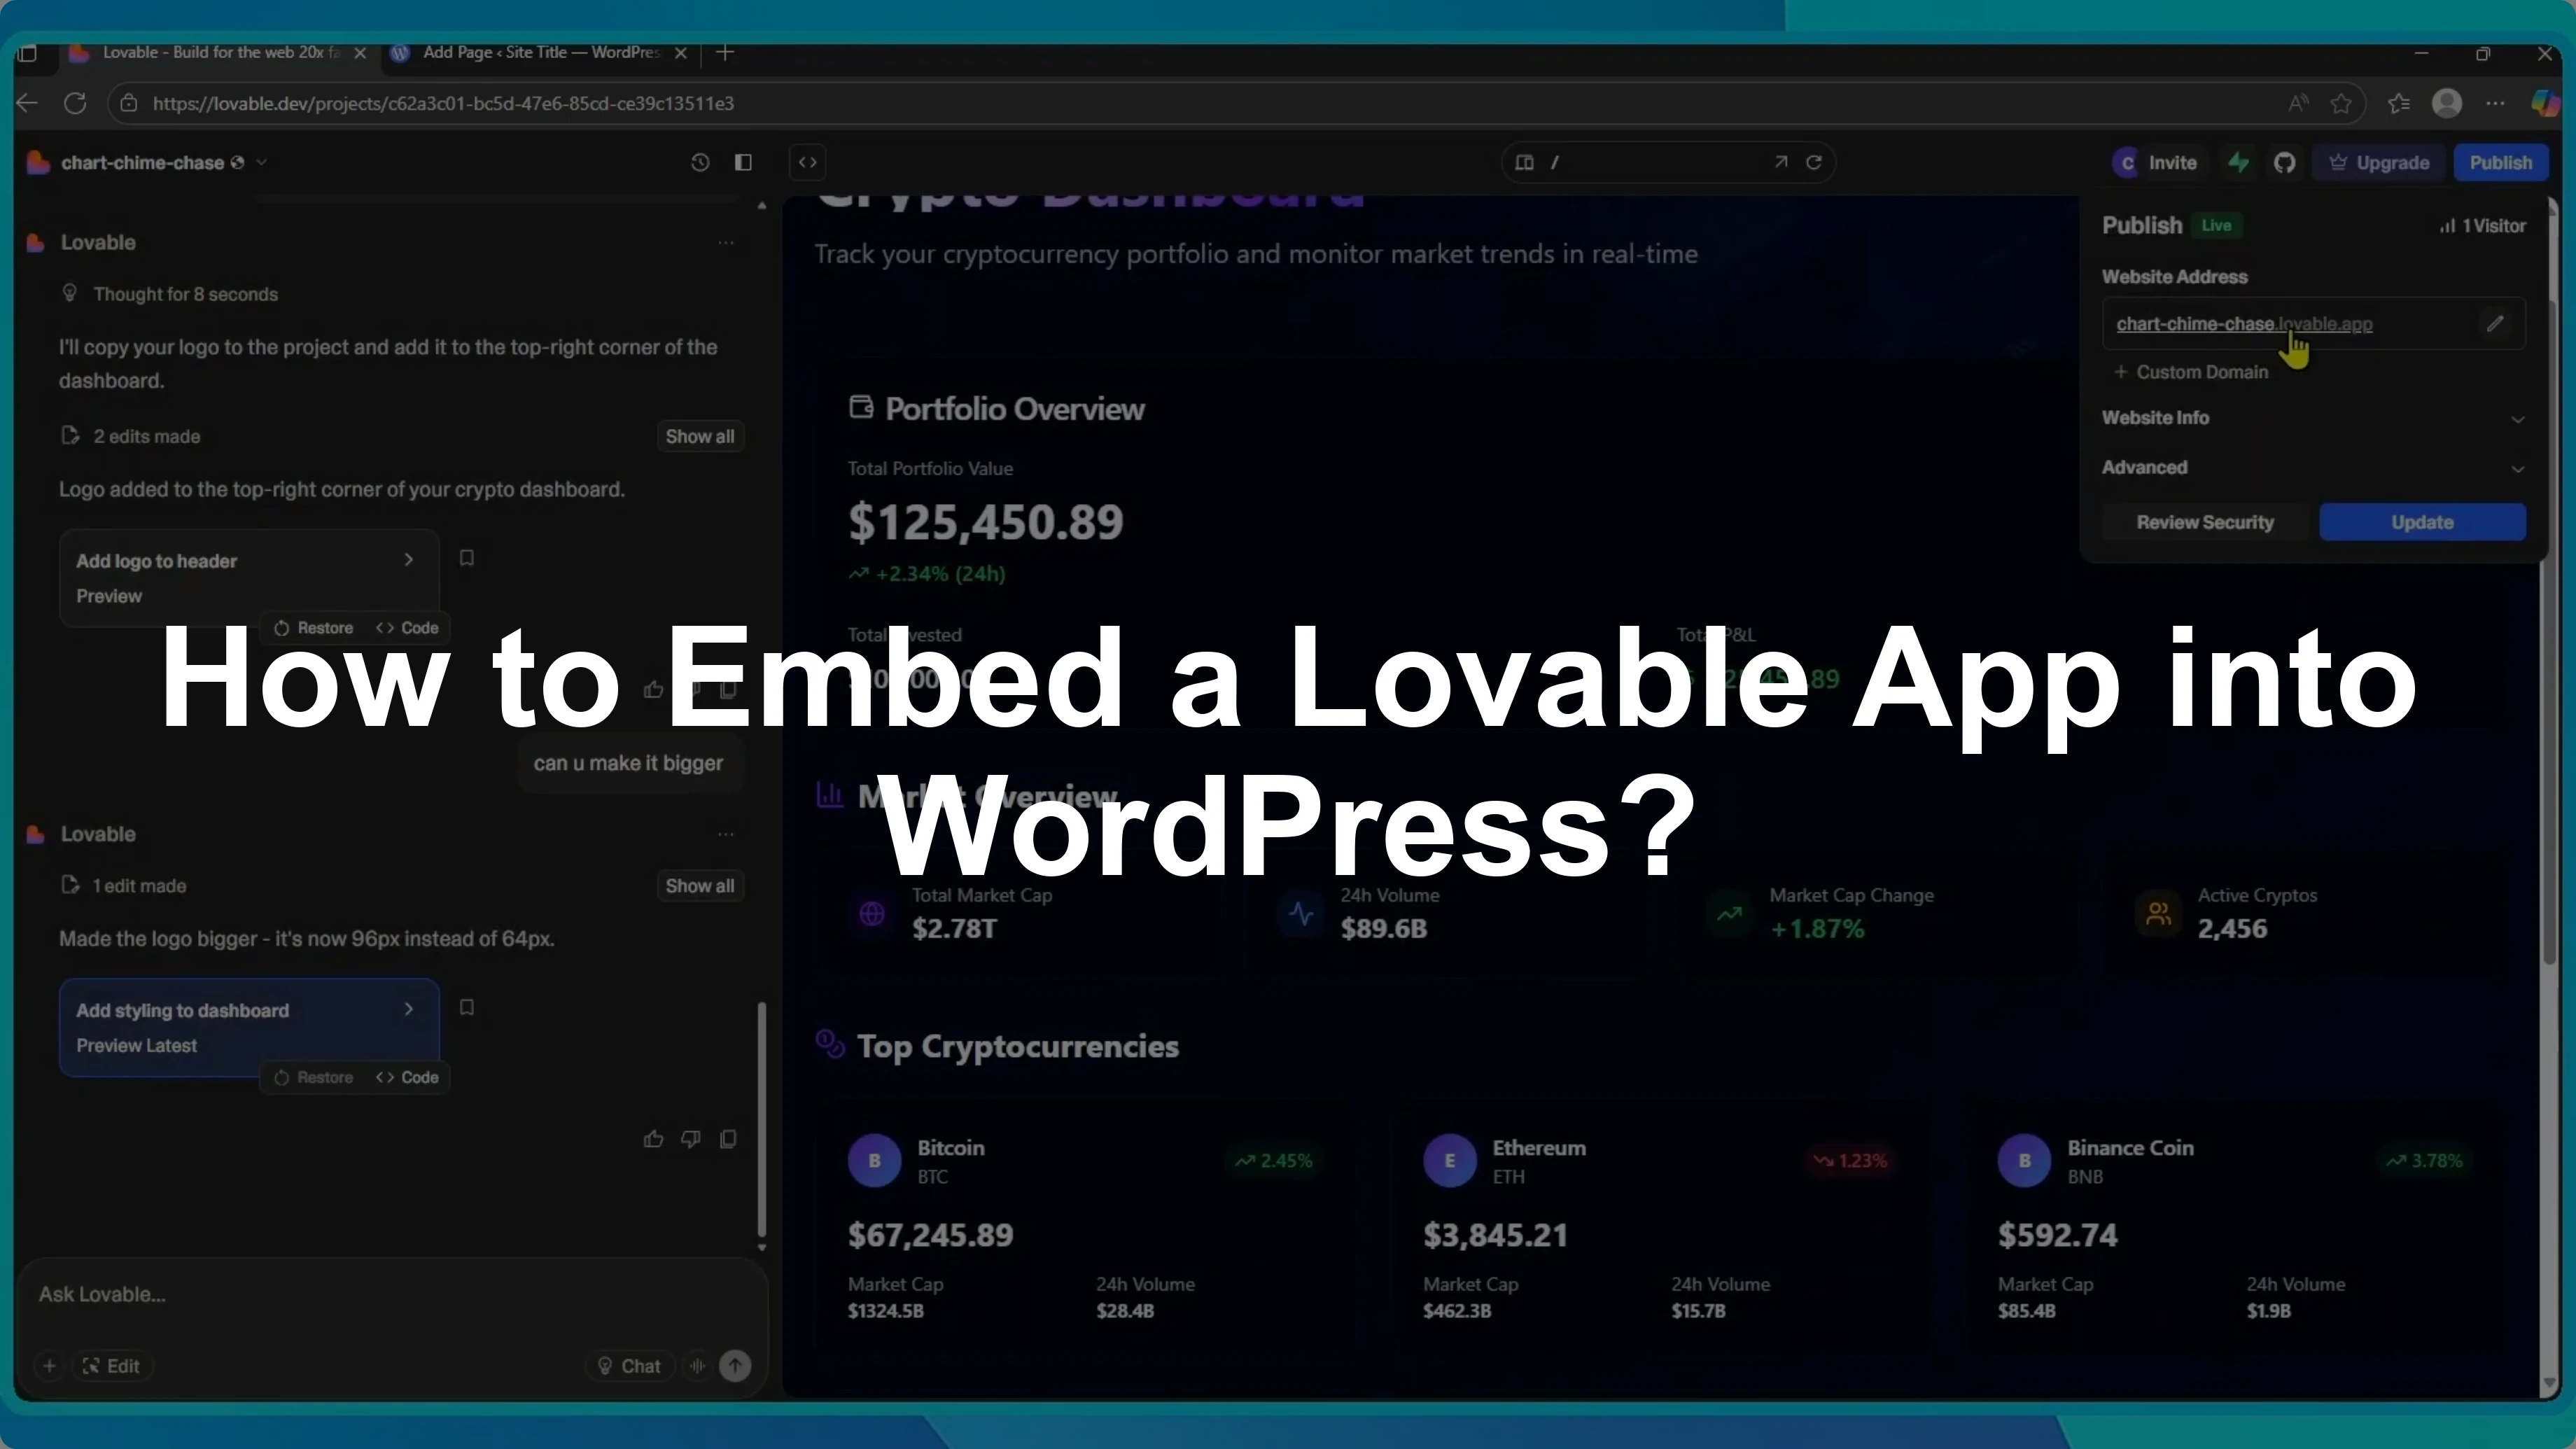View Code for Add logo to header

click(407, 628)
